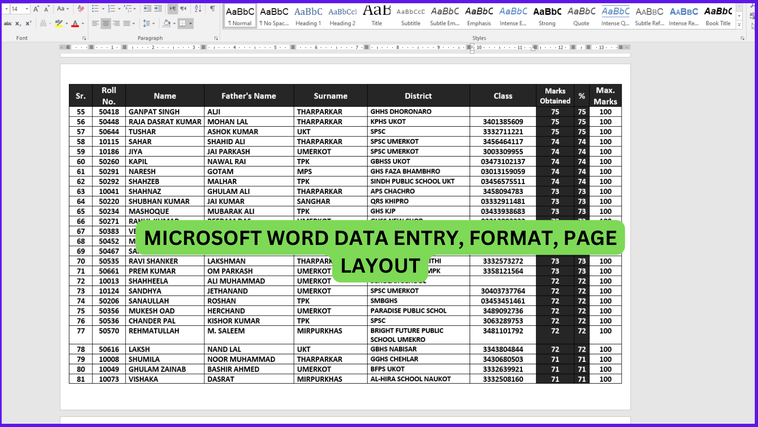Click the Numbering list icon
The image size is (758, 427).
point(111,9)
